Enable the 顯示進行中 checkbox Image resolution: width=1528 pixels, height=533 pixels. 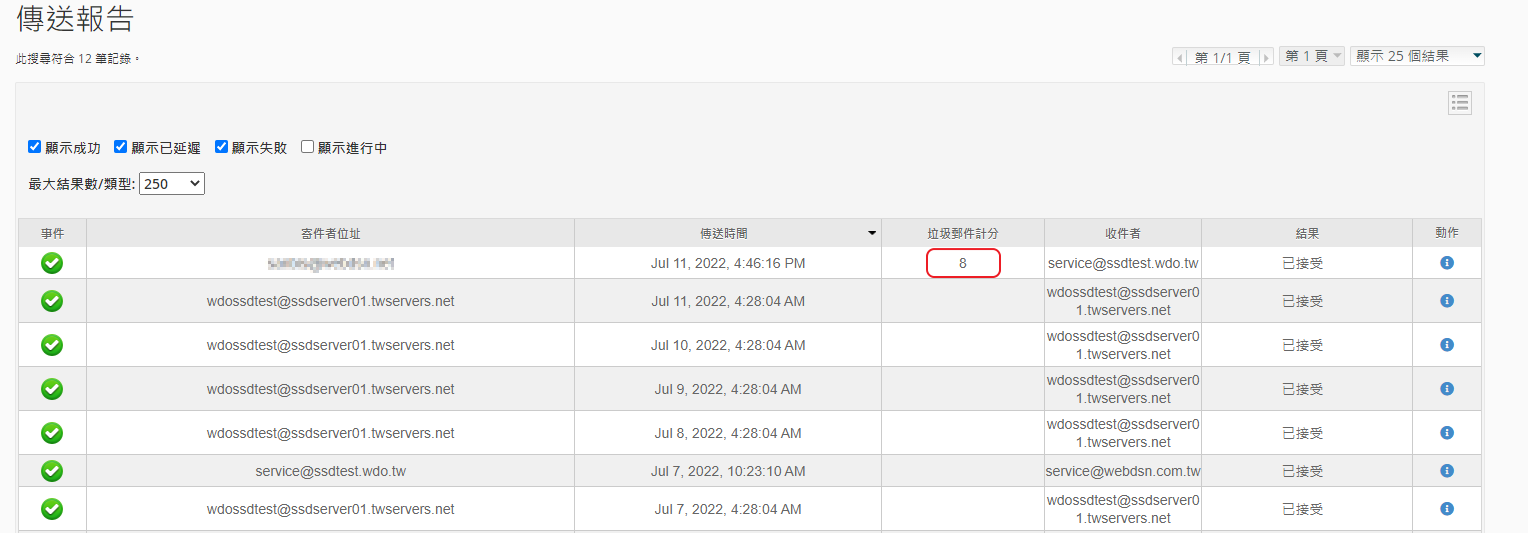click(x=308, y=147)
